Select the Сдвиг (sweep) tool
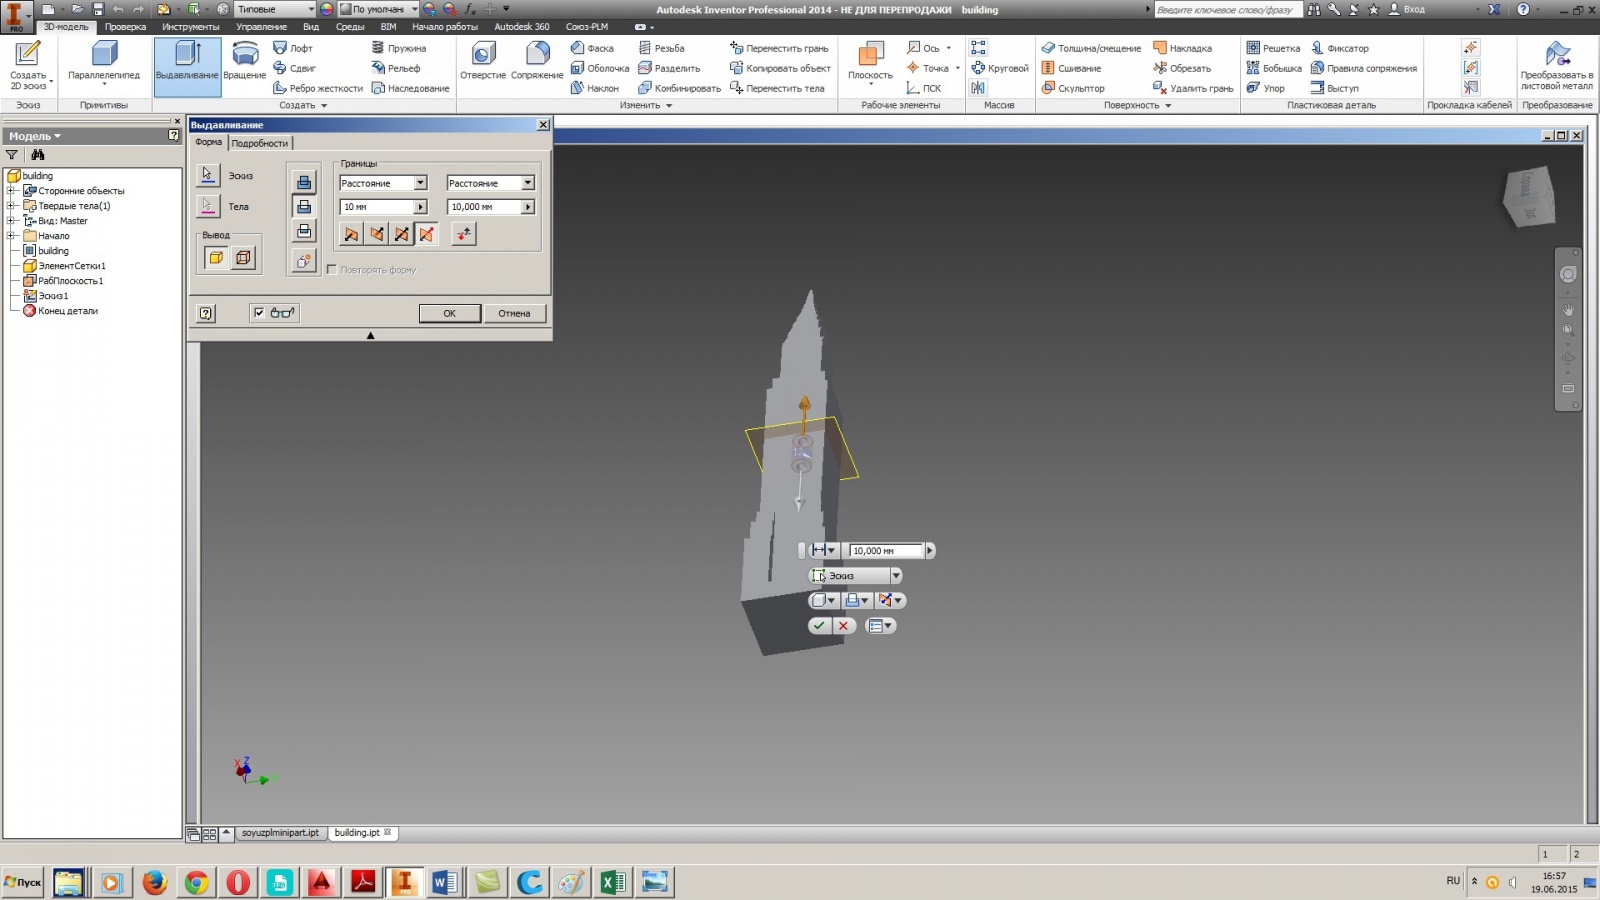Viewport: 1600px width, 900px height. [x=295, y=68]
